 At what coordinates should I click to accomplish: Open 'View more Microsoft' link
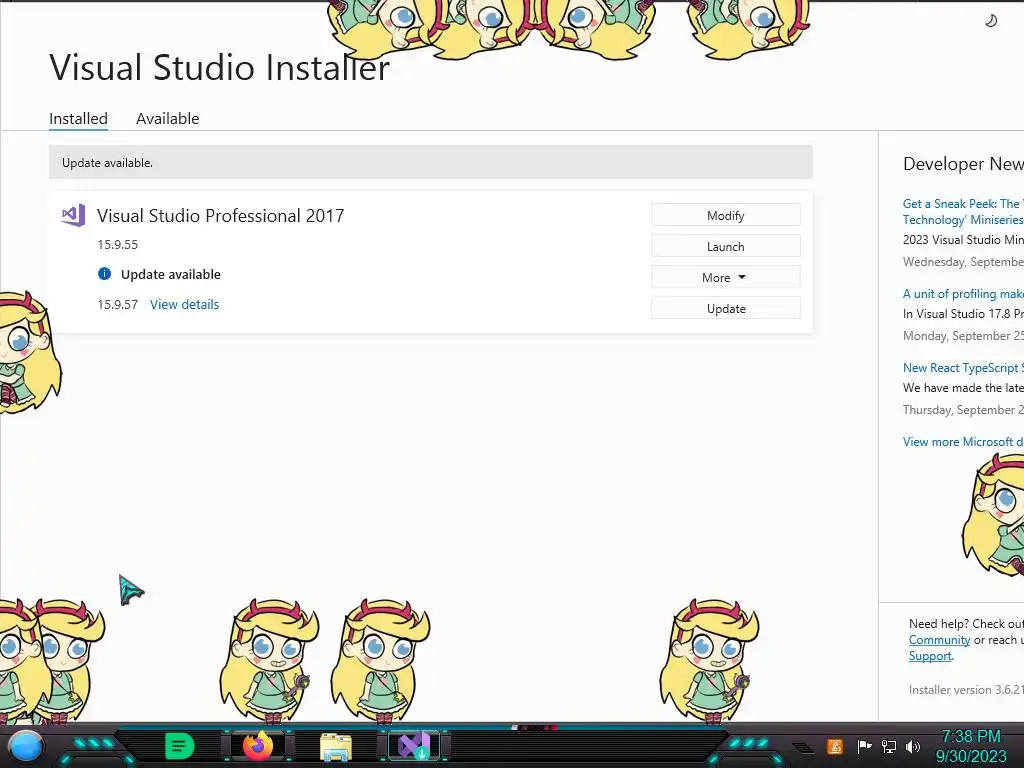963,441
